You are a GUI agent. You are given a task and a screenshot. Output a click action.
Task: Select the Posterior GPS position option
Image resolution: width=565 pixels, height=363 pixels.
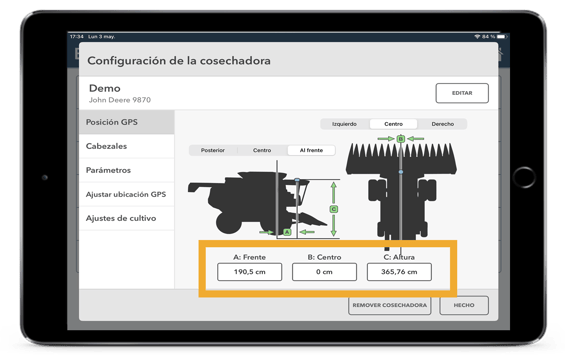point(213,150)
